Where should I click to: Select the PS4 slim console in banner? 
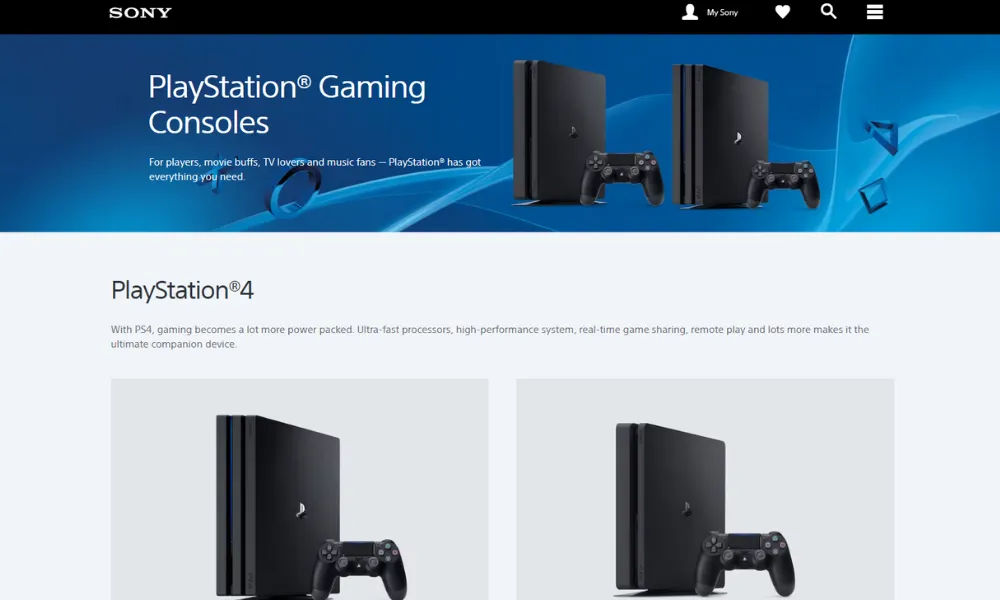coord(560,133)
